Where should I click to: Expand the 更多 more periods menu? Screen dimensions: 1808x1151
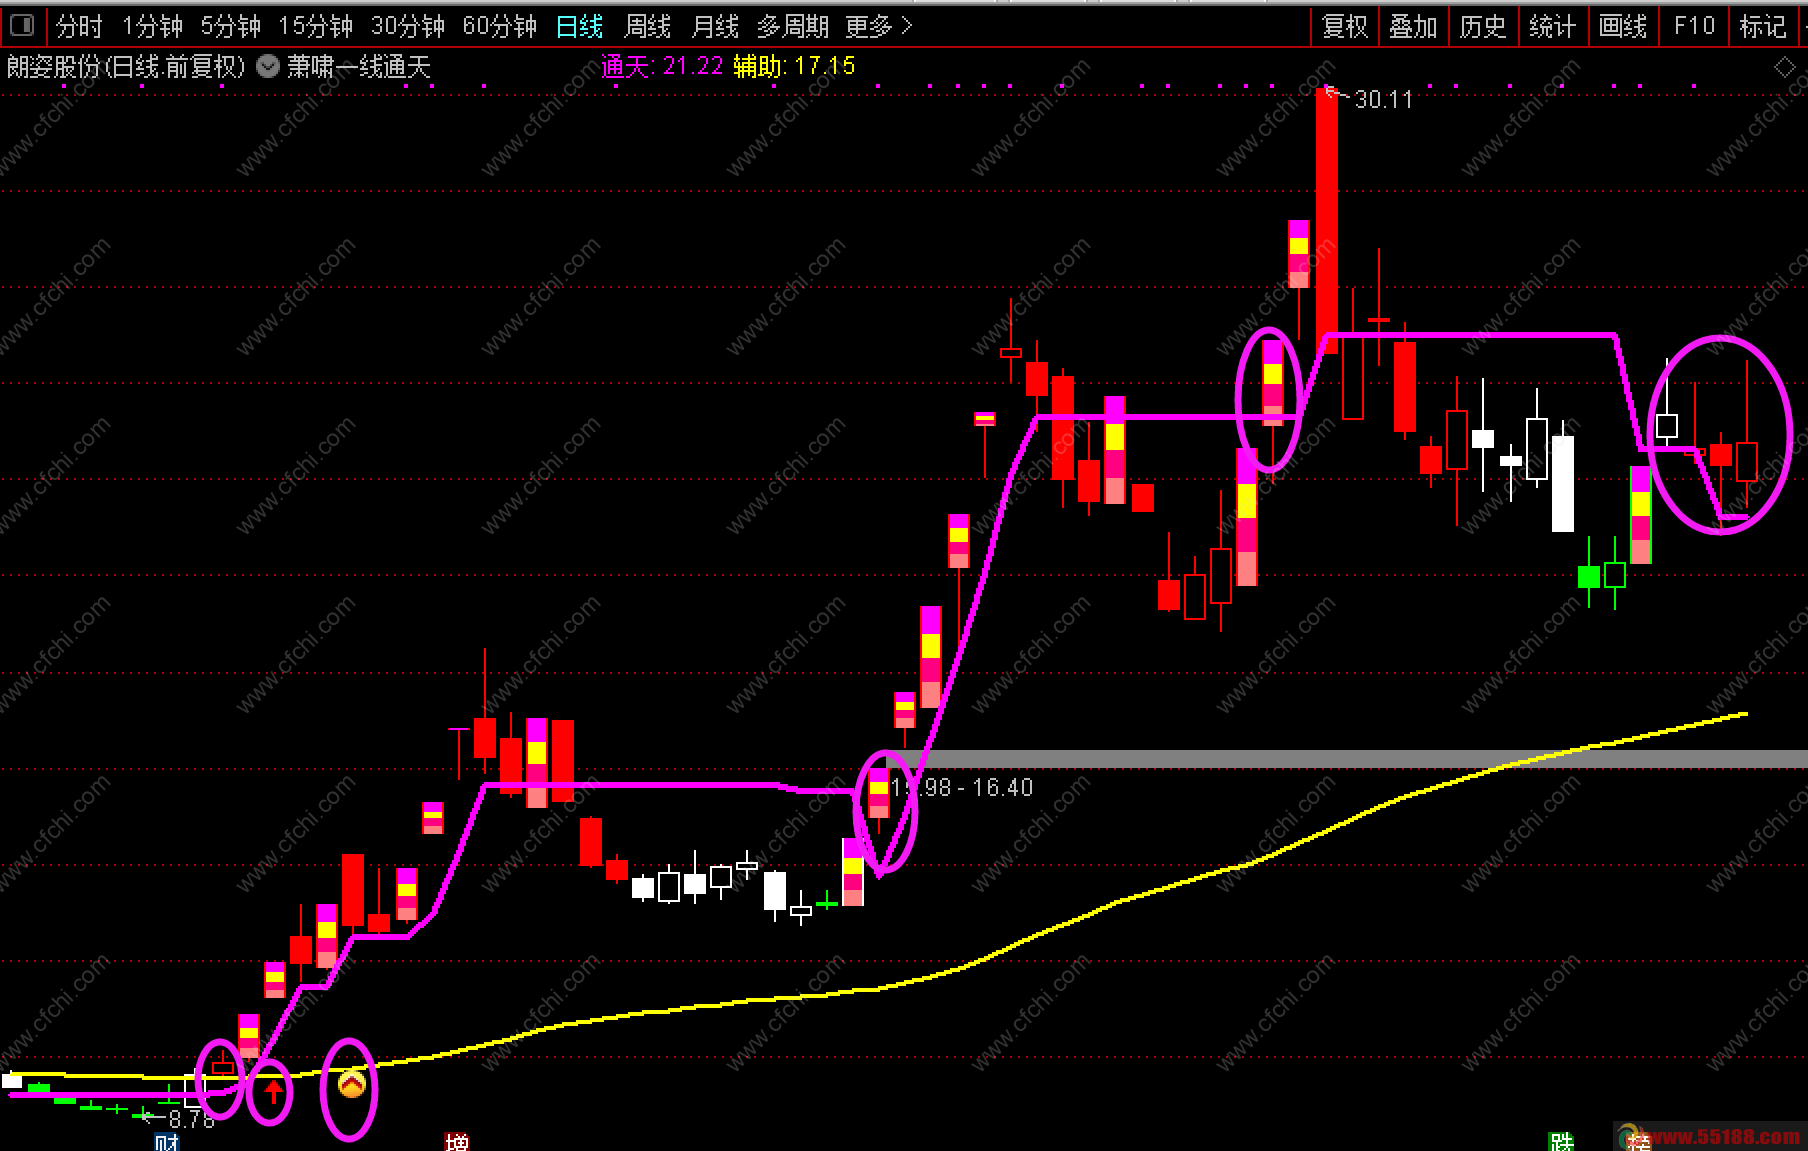[878, 26]
